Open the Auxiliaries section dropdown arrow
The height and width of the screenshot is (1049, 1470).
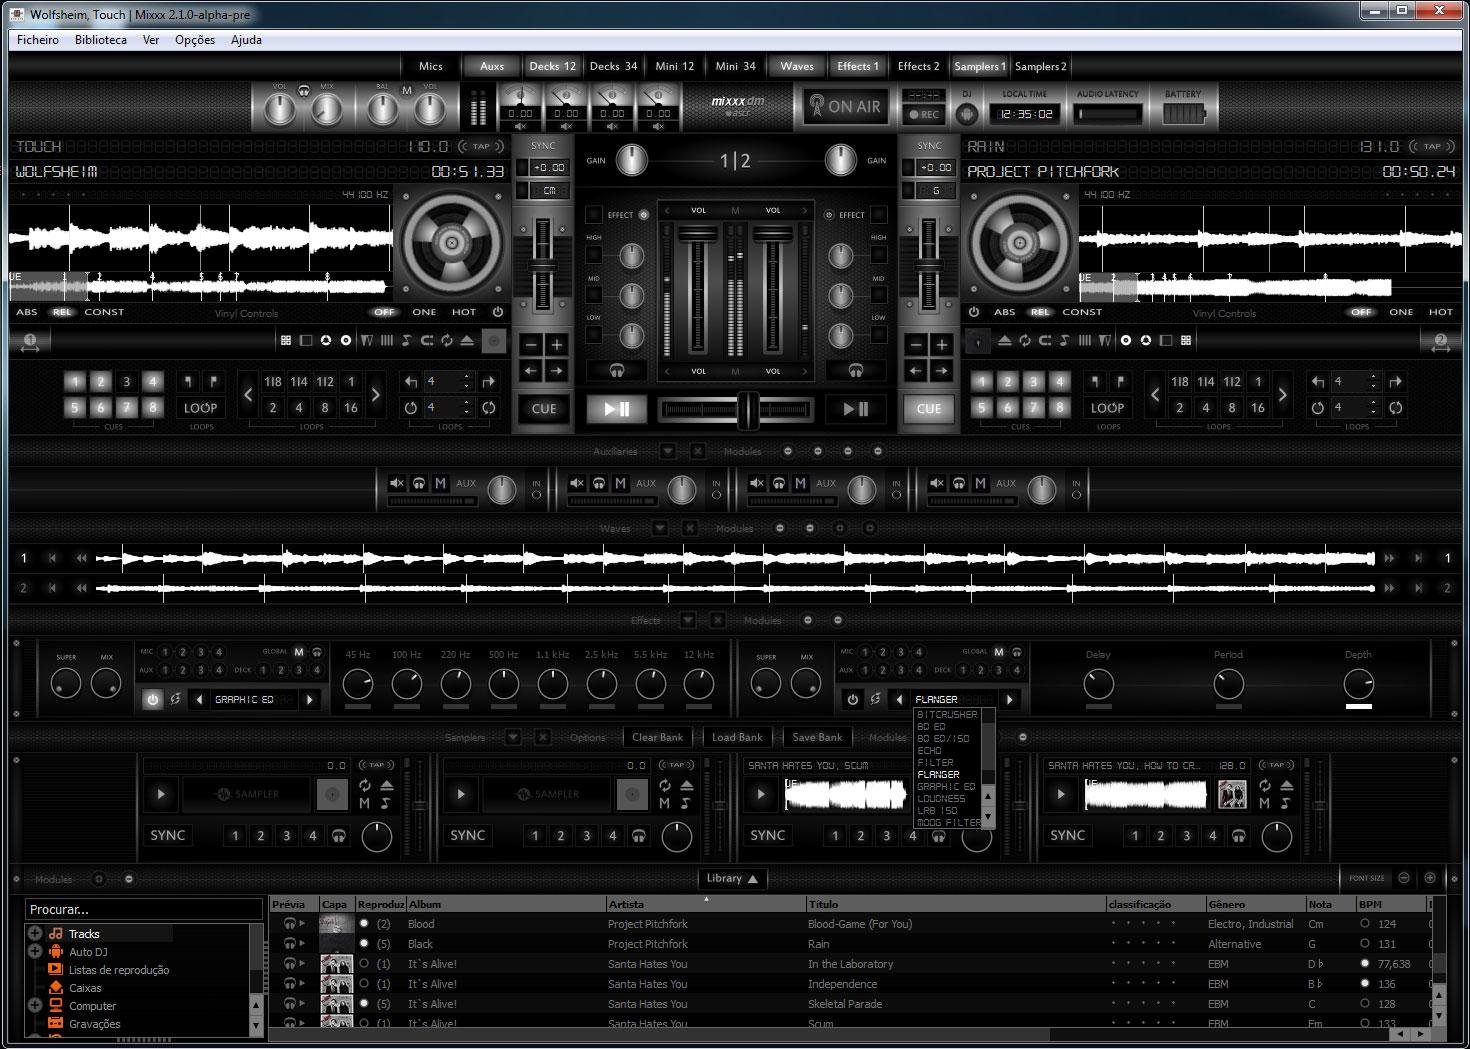(668, 451)
